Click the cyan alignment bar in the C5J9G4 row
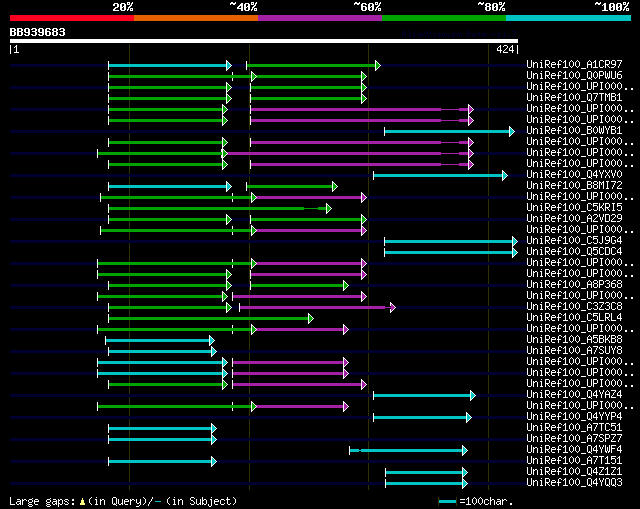640x509 pixels. (451, 242)
